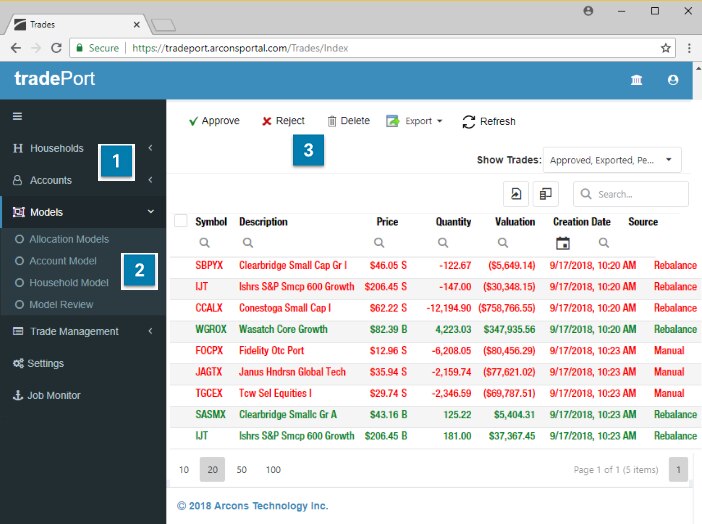This screenshot has width=702, height=524.
Task: Open the Export dropdown
Action: pos(414,121)
